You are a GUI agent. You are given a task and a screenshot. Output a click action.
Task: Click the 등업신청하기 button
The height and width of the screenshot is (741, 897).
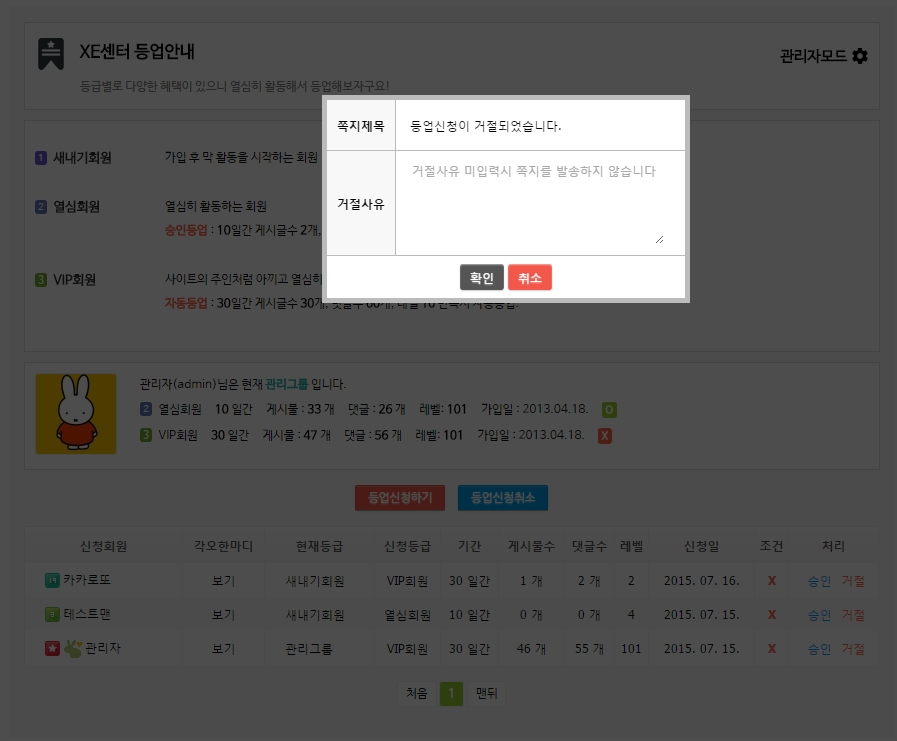400,498
